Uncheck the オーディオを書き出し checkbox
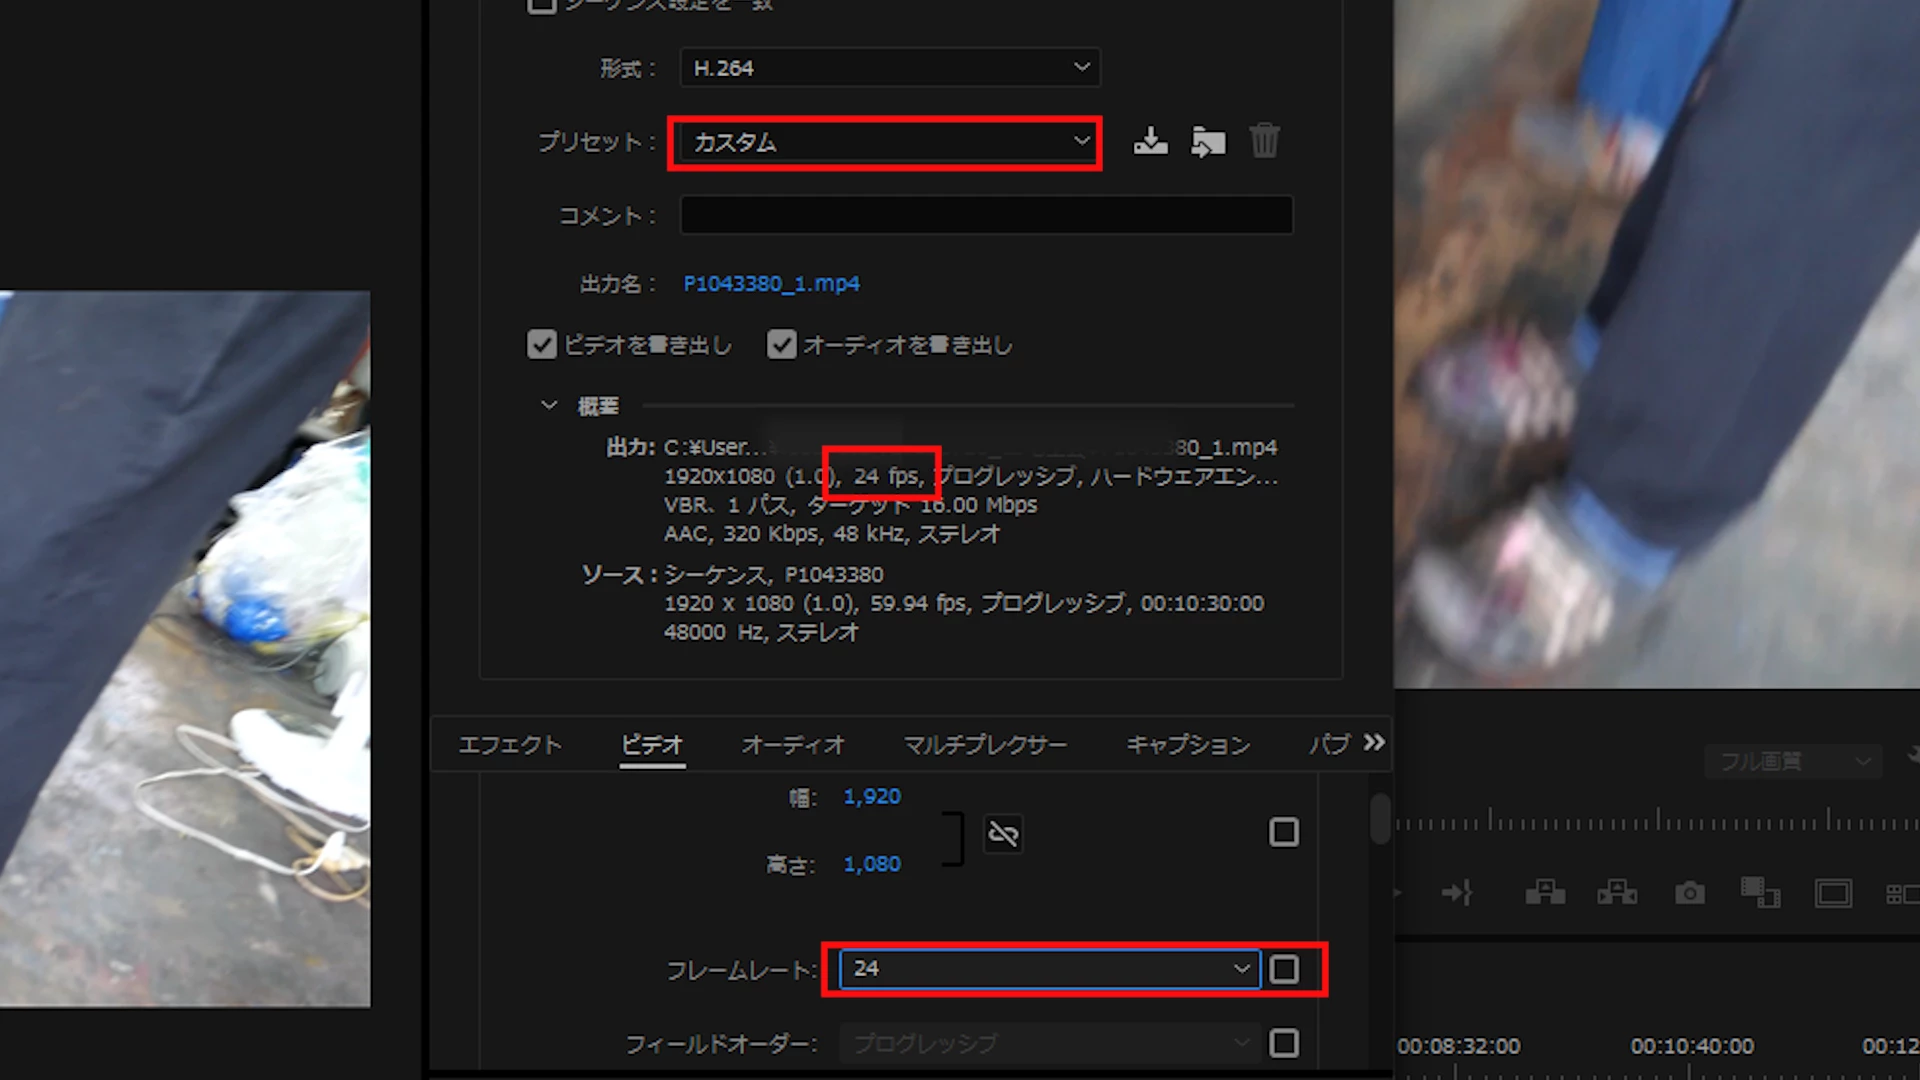Screen dimensions: 1920x1080 781,345
